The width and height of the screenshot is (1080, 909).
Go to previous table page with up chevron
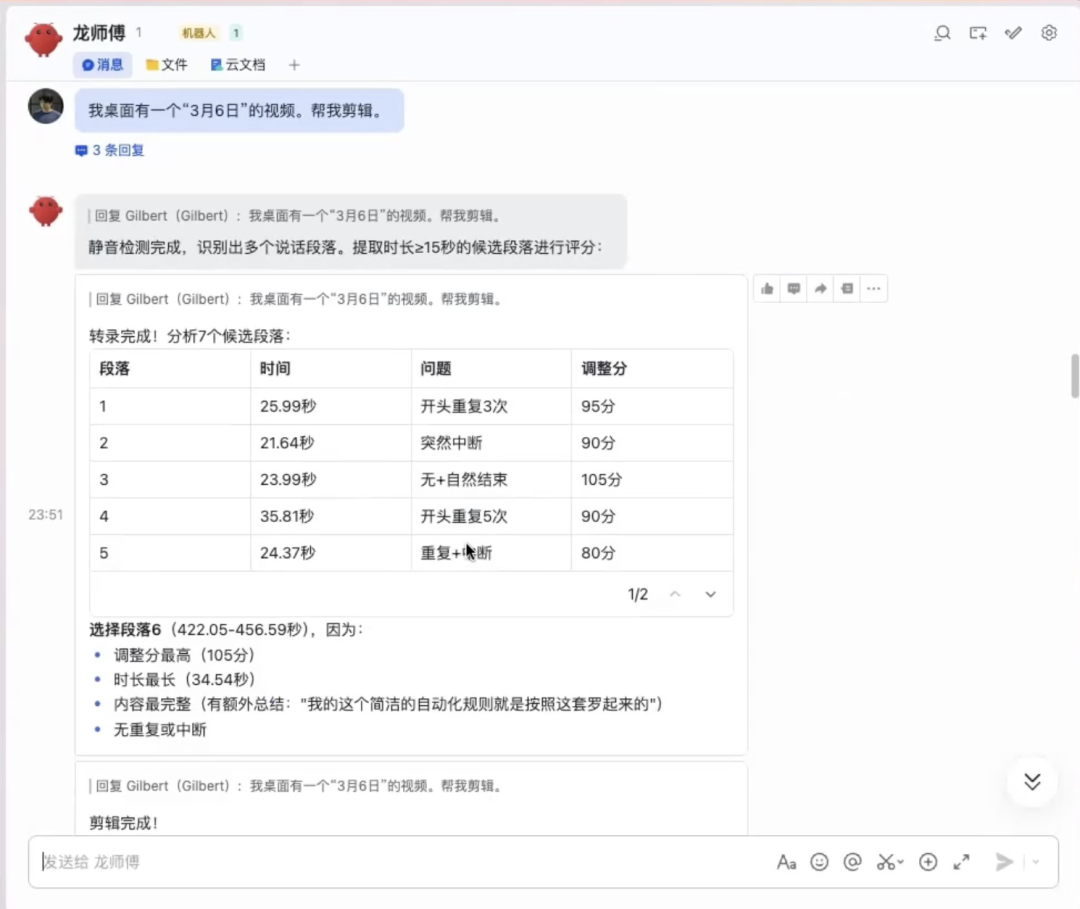(675, 594)
